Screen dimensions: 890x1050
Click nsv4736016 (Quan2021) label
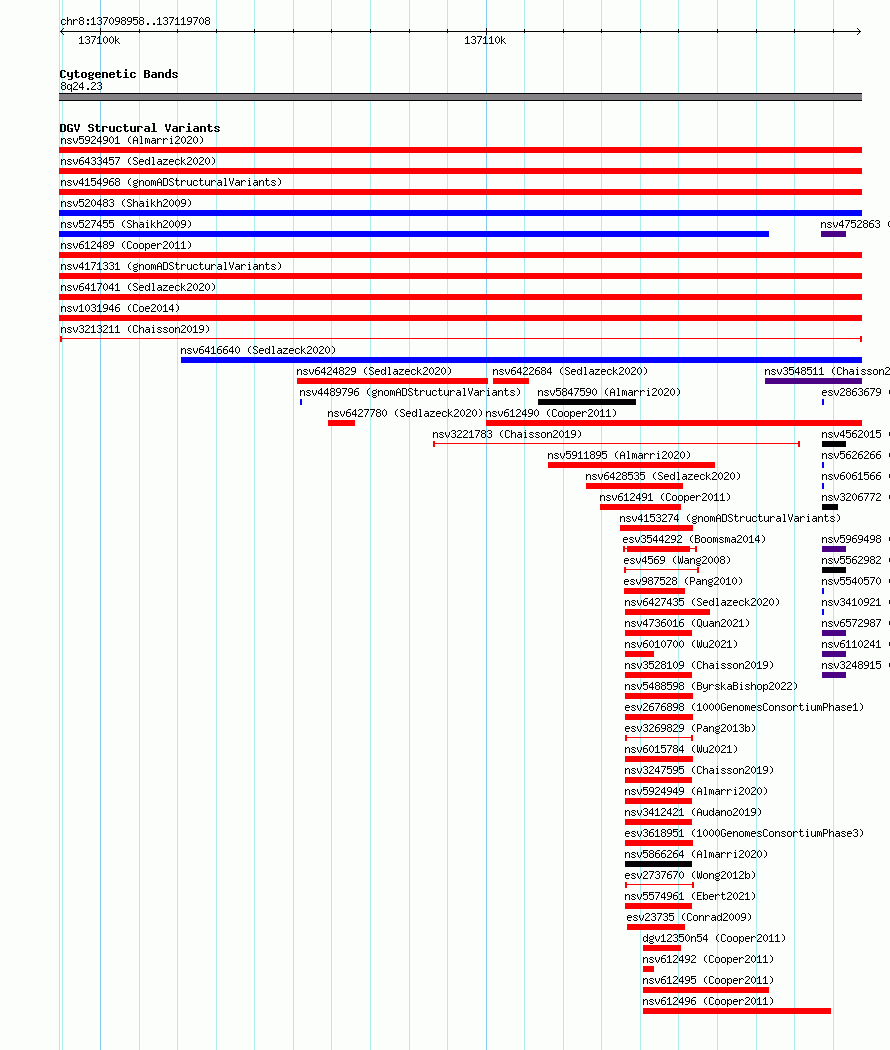pos(687,623)
